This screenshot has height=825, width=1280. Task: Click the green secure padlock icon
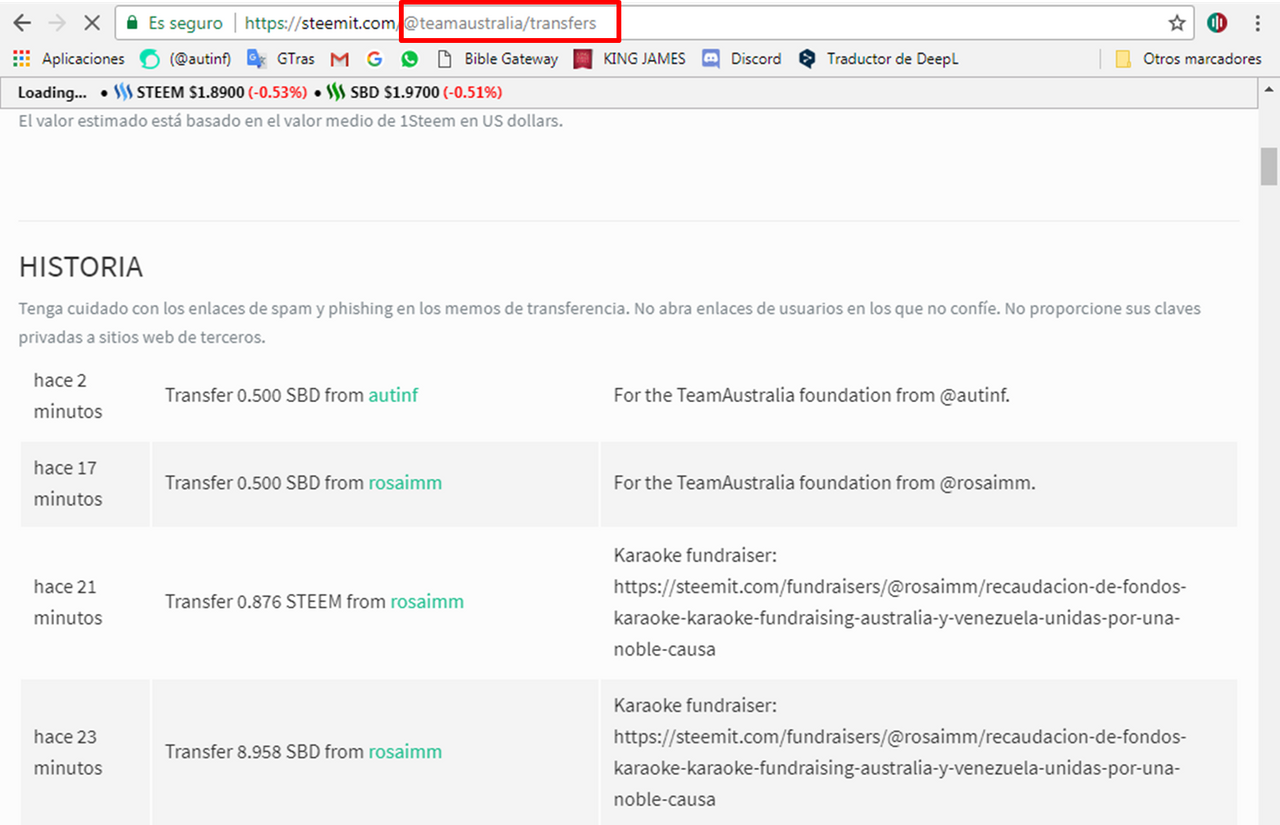click(x=132, y=22)
